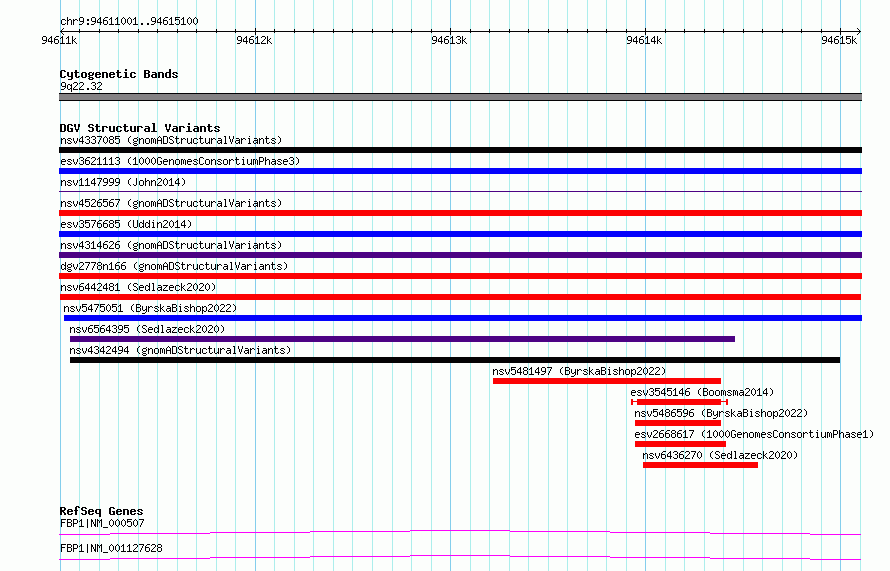Screen dimensions: 890x571
Task: Click the dgv2778n166 (gnomADStructuralVariants) label
Action: (x=174, y=266)
